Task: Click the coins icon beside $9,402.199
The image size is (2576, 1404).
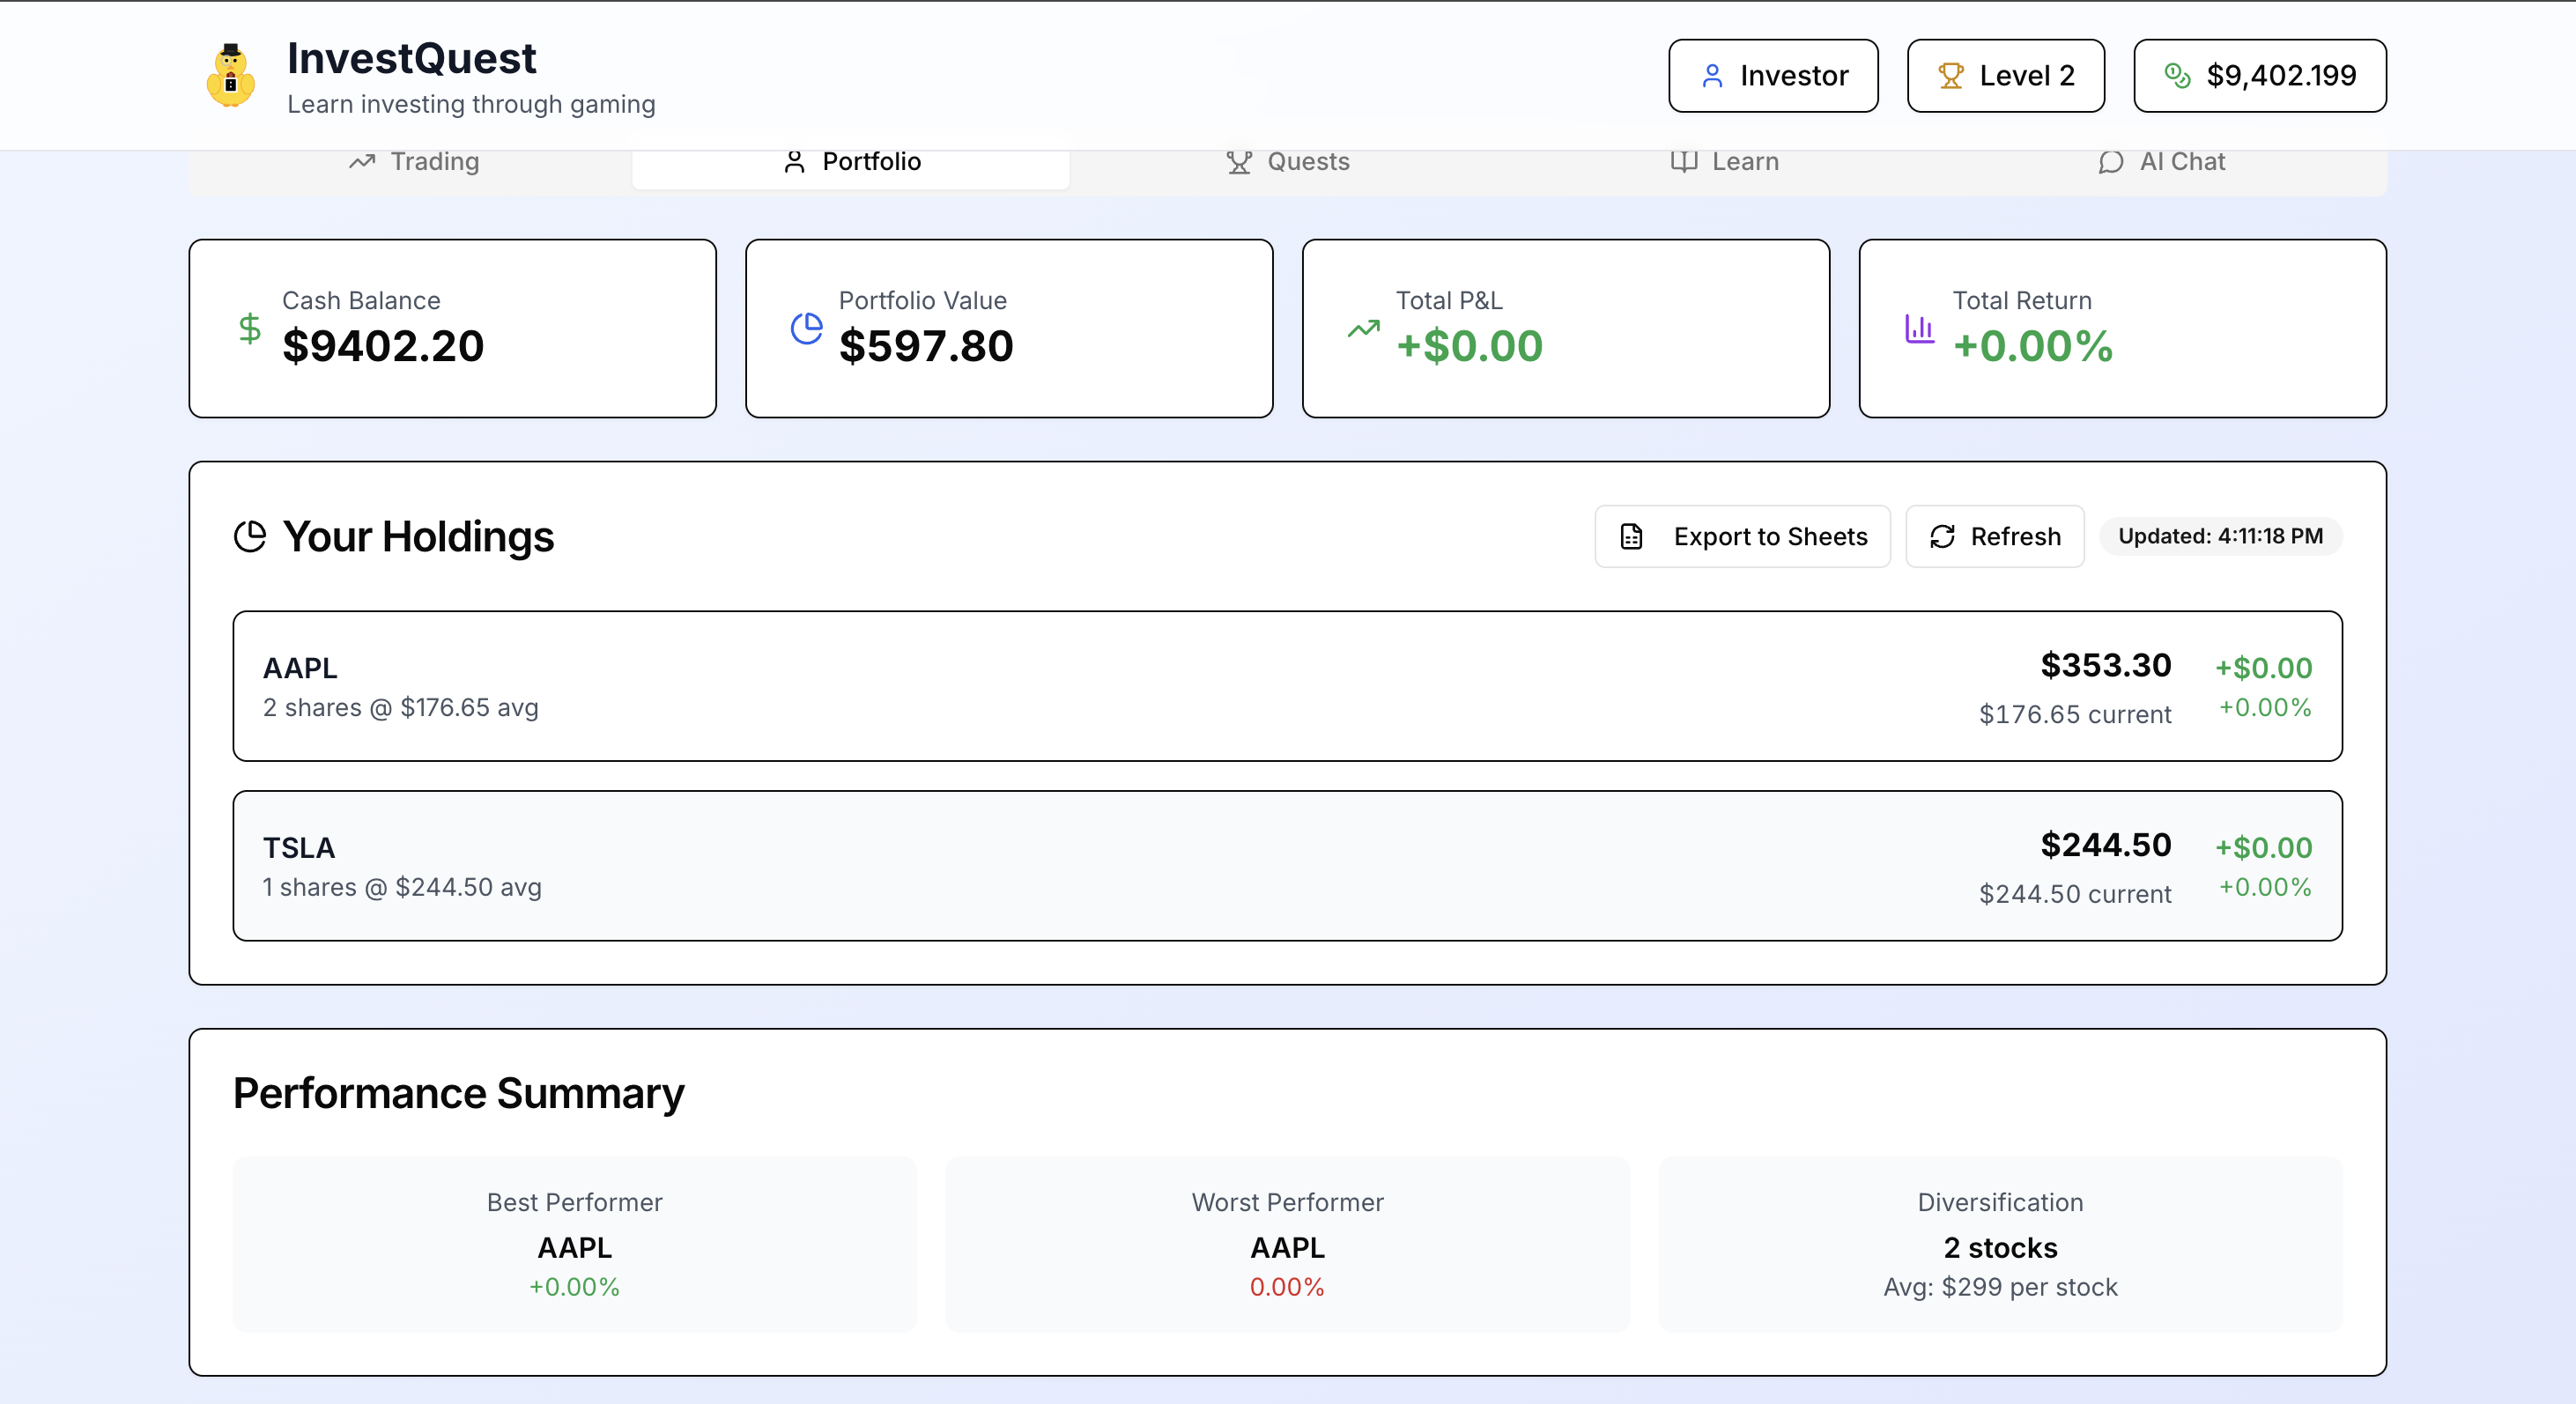Action: point(2177,76)
